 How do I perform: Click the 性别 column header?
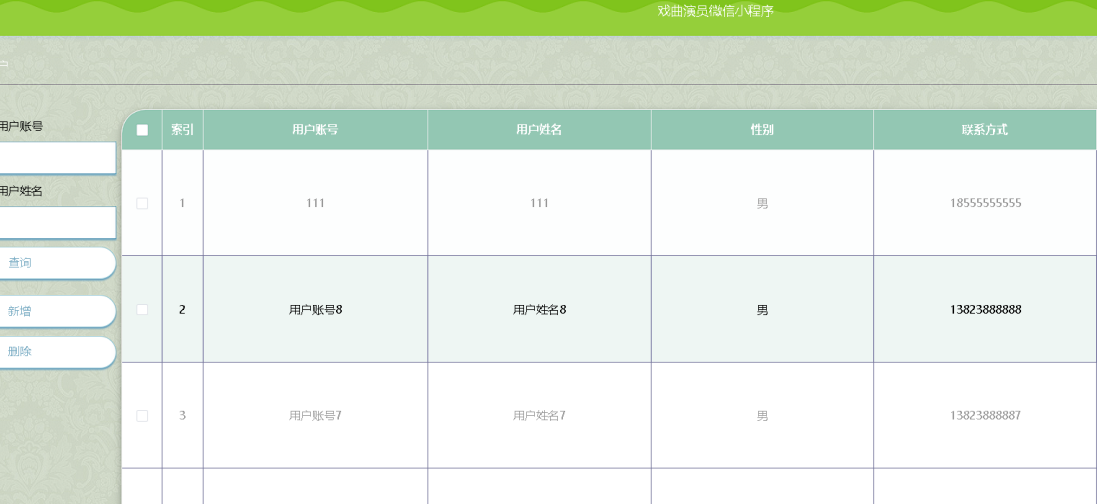point(762,130)
